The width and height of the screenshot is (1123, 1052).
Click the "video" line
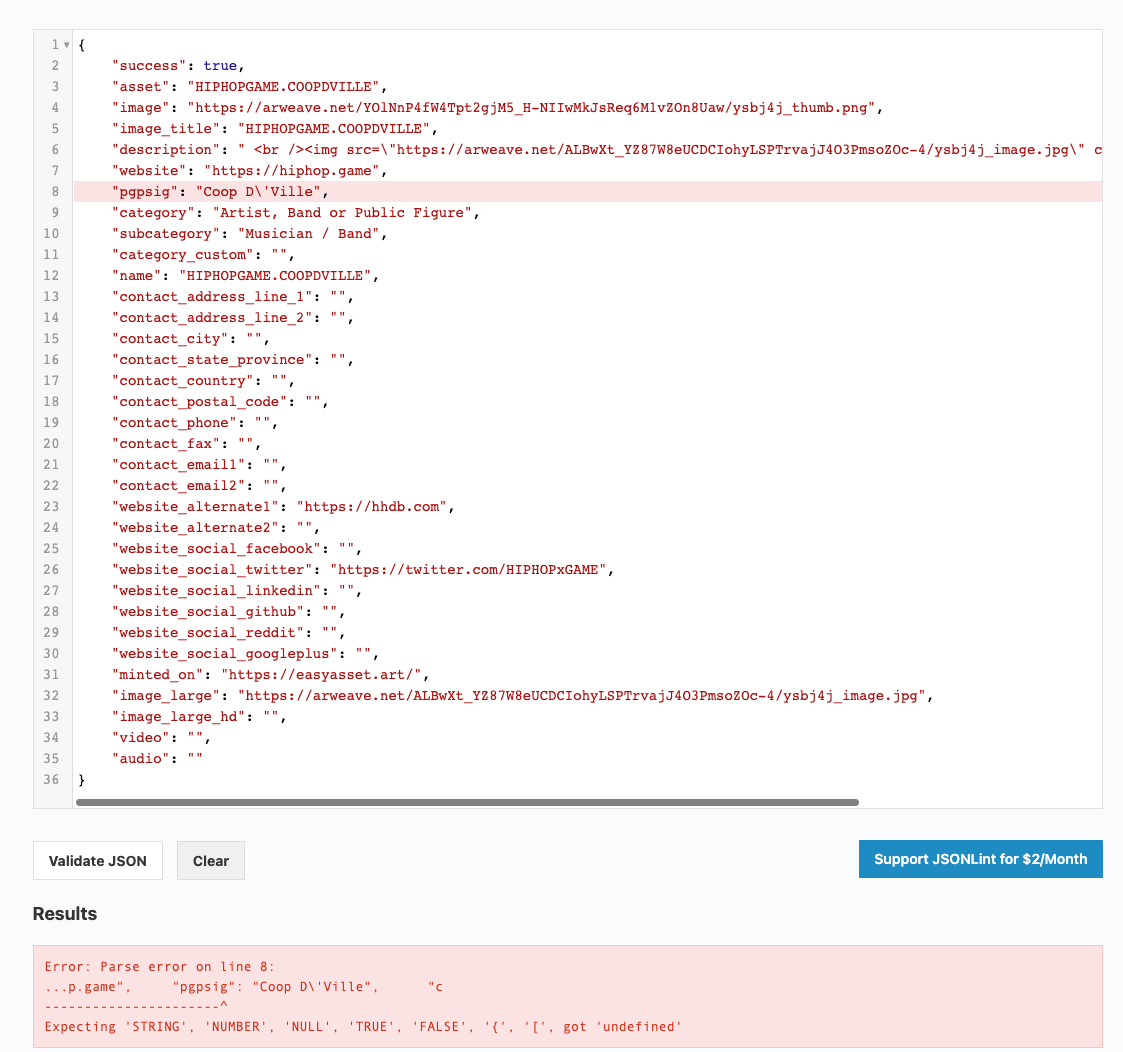[x=161, y=737]
